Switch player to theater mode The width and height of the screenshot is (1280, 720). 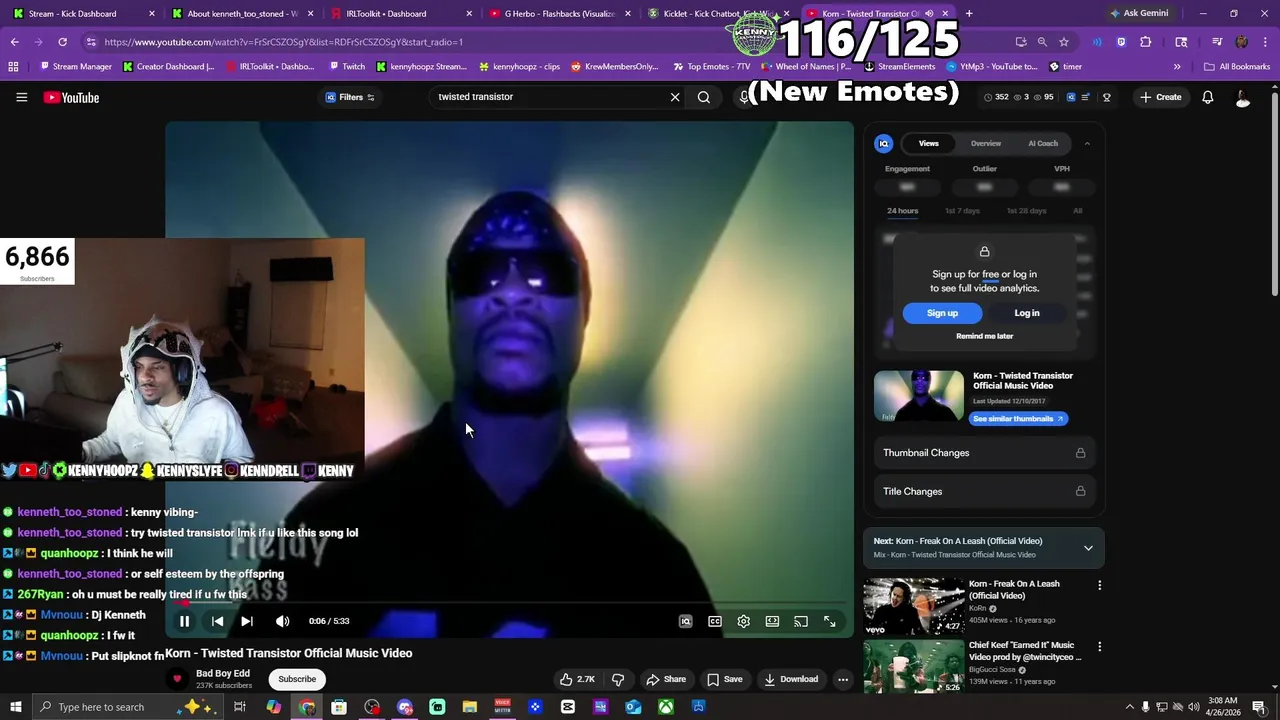coord(772,621)
